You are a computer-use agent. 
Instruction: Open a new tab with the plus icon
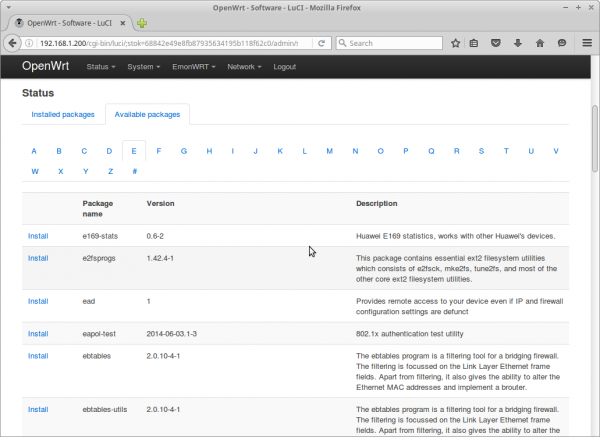click(142, 23)
